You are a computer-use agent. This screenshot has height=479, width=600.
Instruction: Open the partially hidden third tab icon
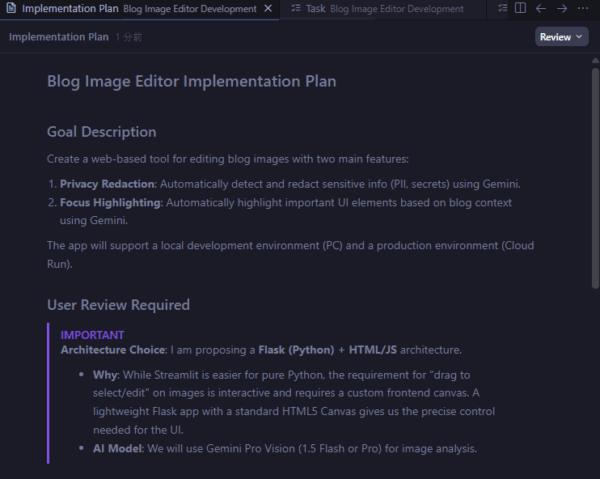(500, 9)
